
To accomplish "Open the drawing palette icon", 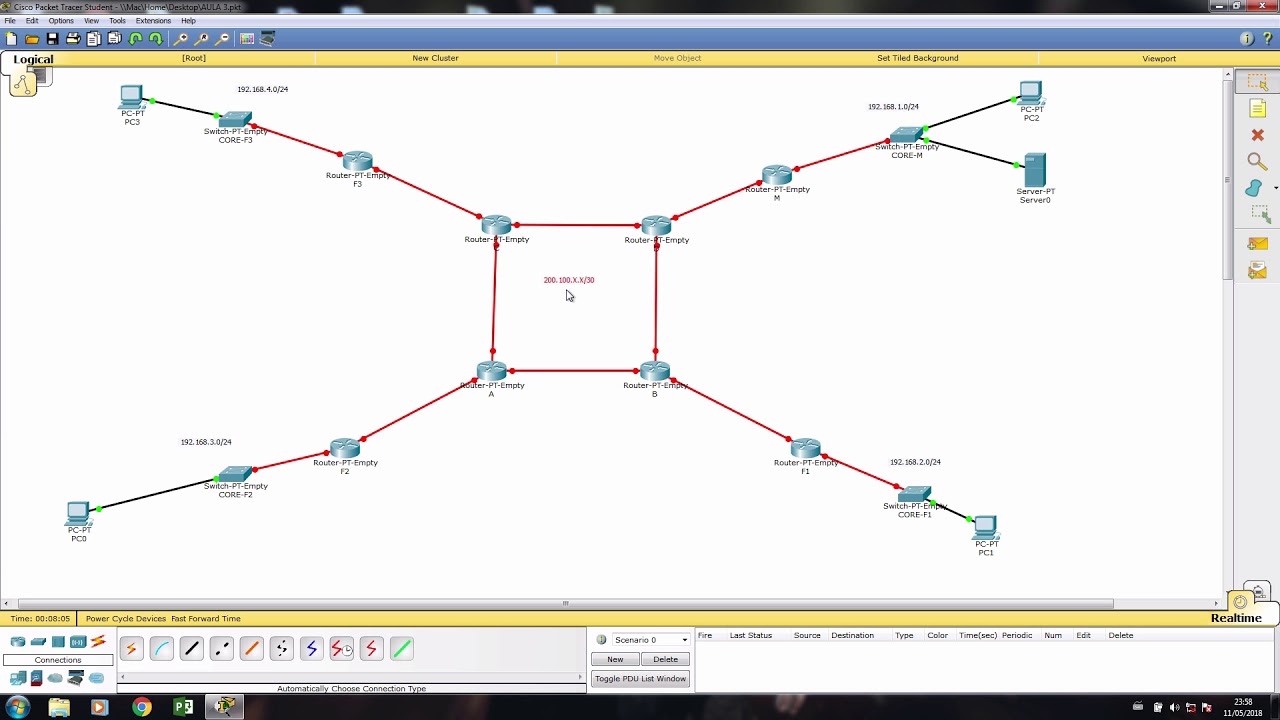I will click(247, 39).
